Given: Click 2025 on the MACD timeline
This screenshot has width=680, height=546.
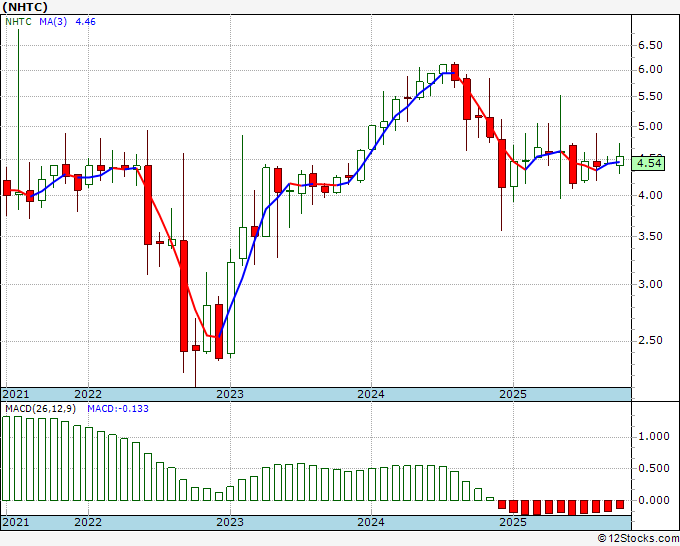Looking at the screenshot, I should (x=513, y=522).
